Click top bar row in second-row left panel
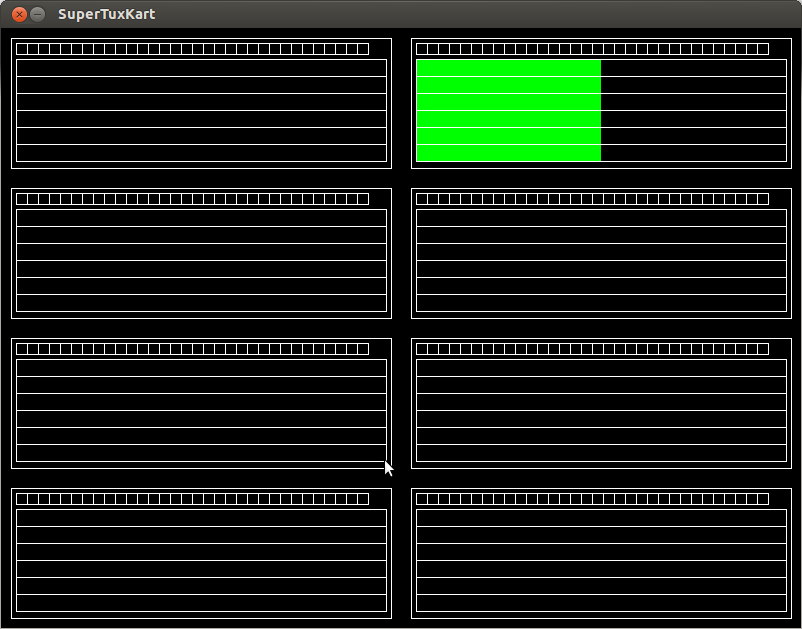Image resolution: width=802 pixels, height=629 pixels. pyautogui.click(x=201, y=218)
